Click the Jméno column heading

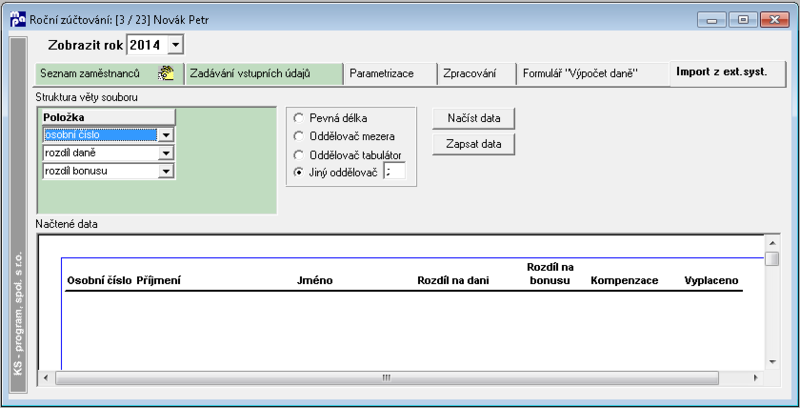315,280
